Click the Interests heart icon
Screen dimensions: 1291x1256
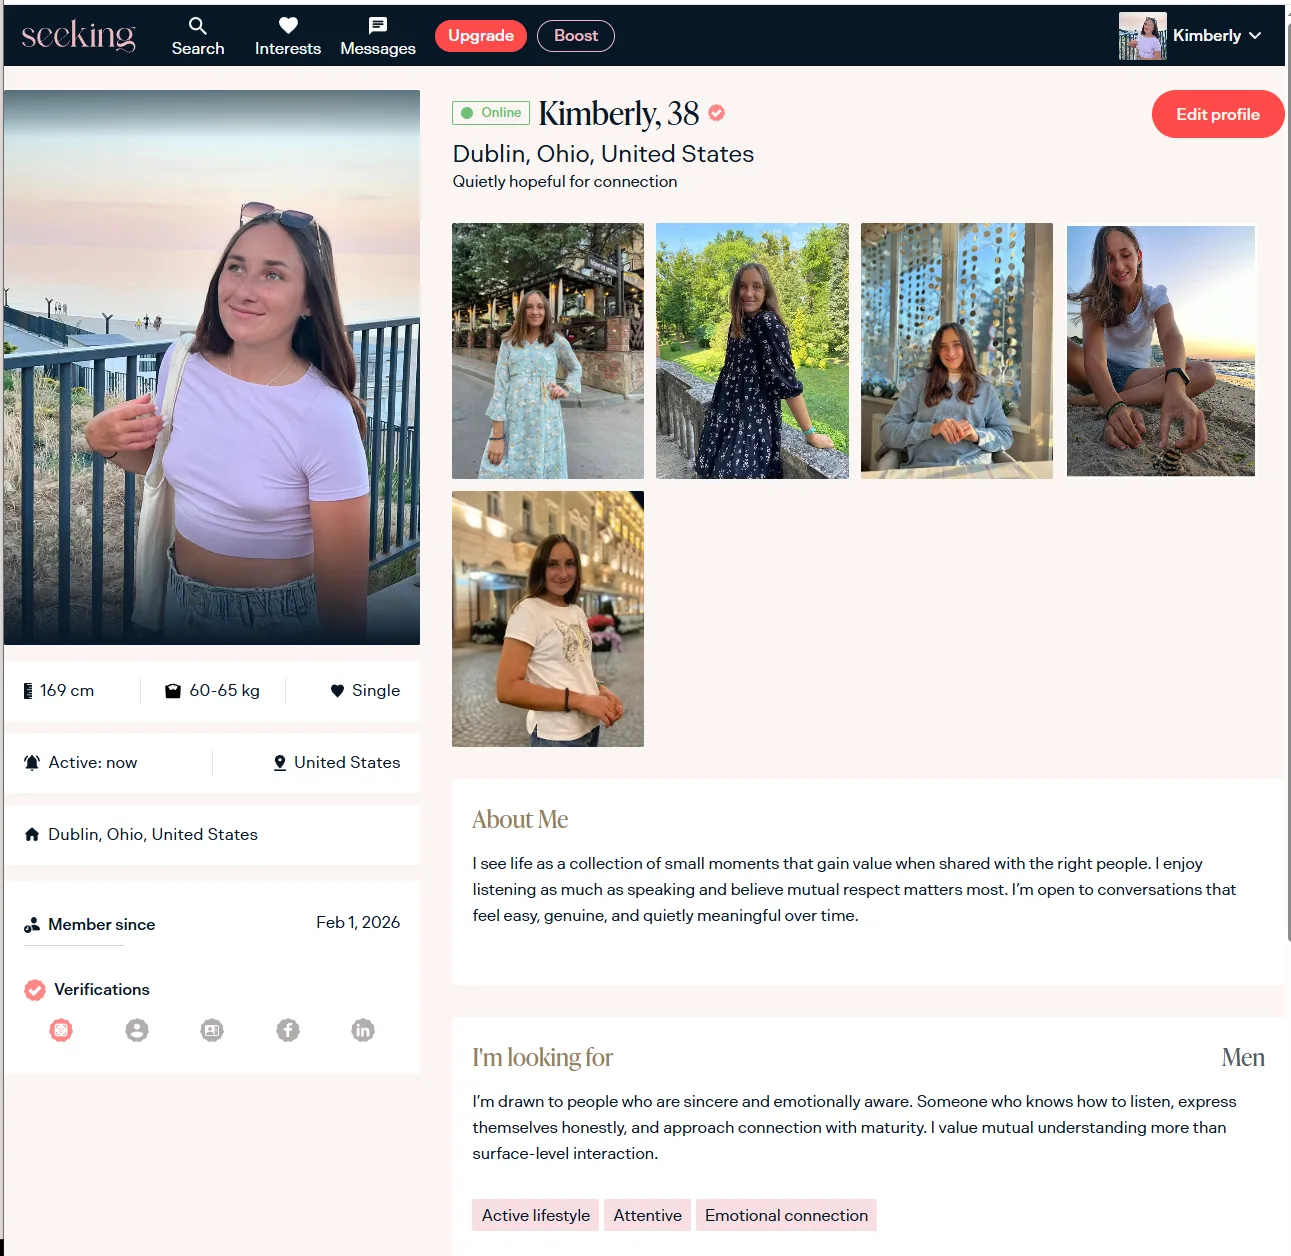pyautogui.click(x=288, y=26)
